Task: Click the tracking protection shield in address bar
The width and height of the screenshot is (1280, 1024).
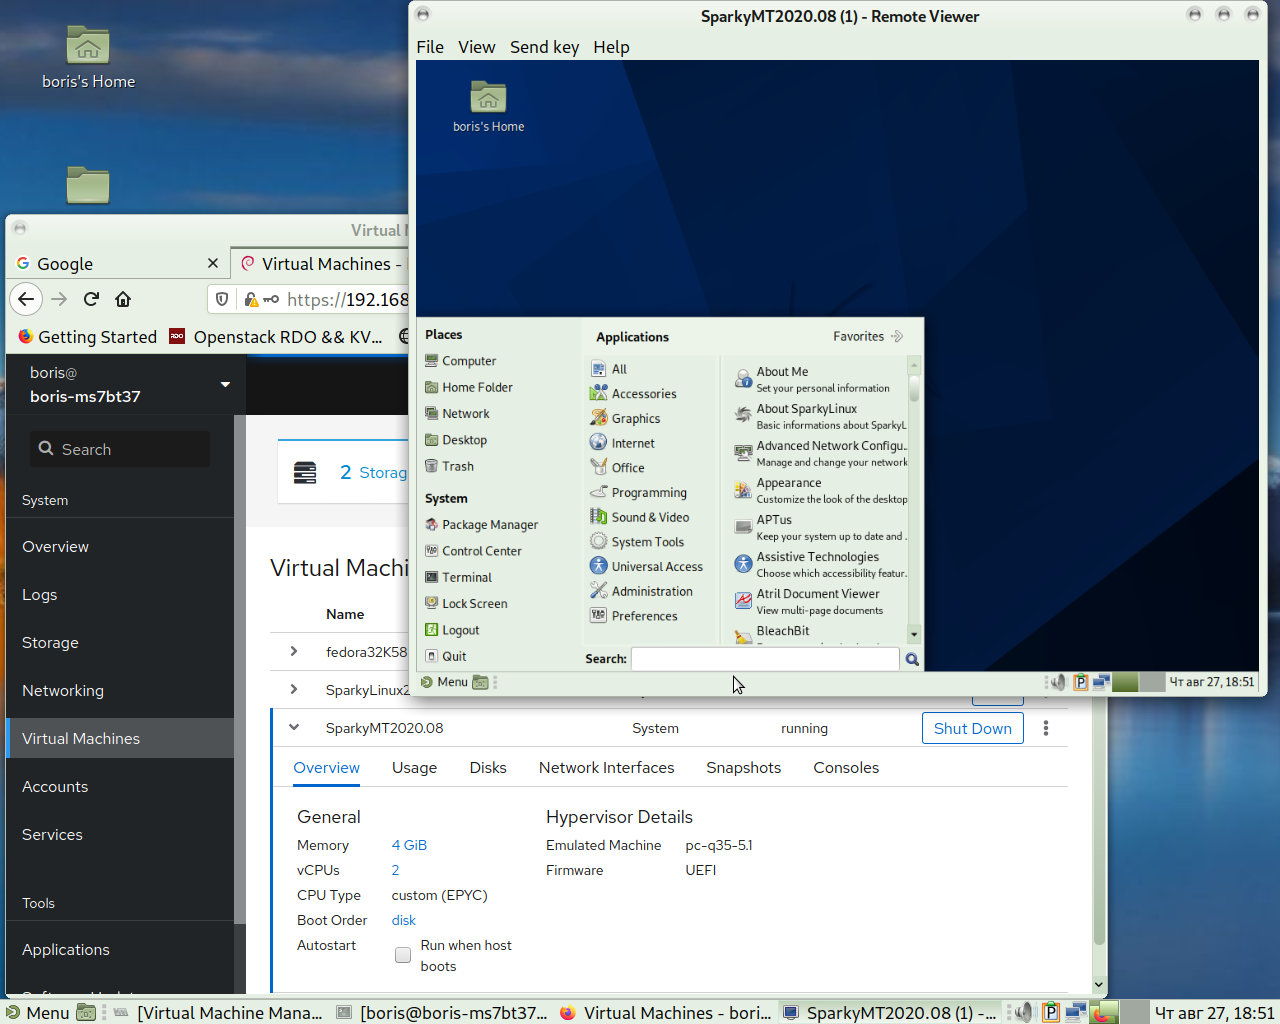Action: pyautogui.click(x=221, y=299)
